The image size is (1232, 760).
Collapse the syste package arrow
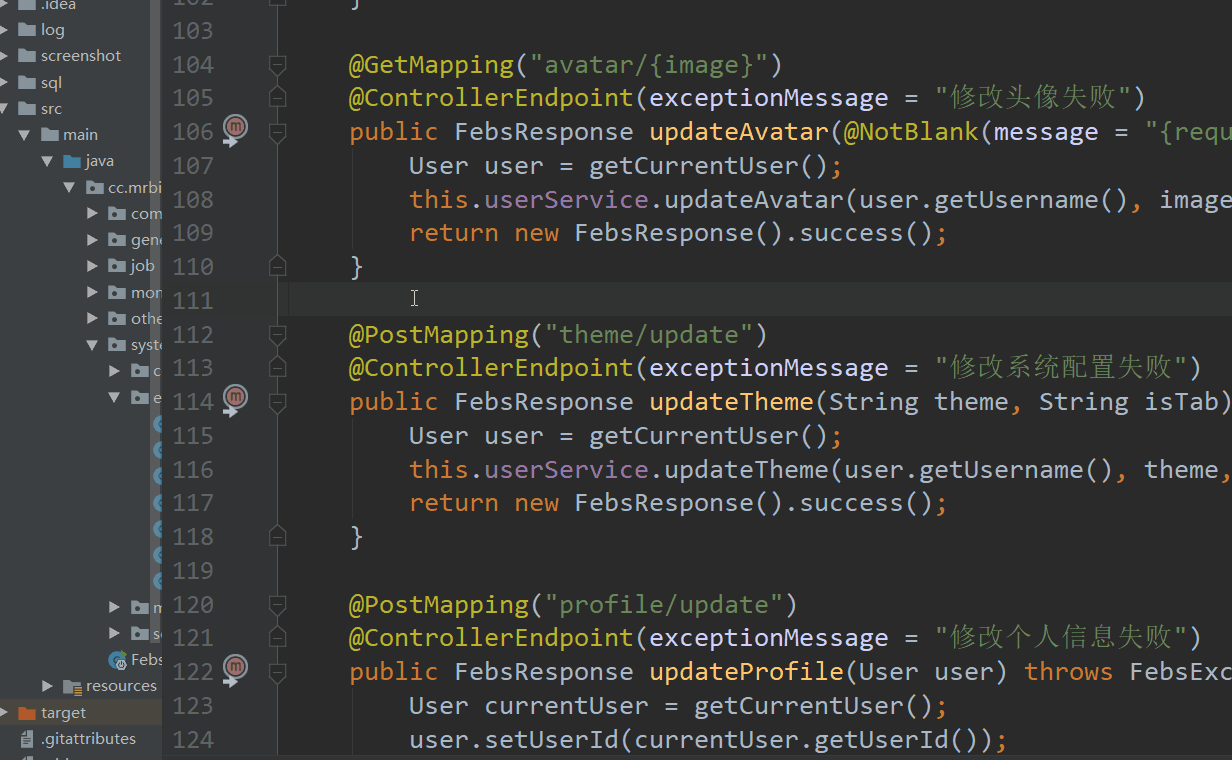click(92, 345)
